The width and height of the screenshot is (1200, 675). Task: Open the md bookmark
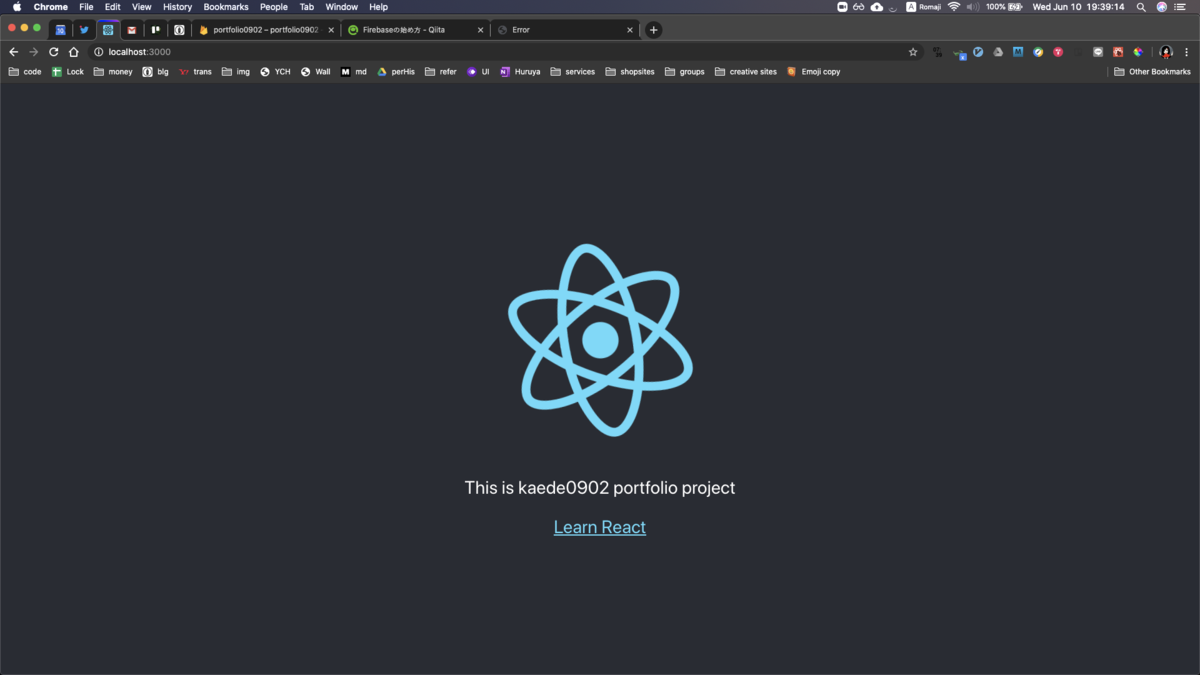pyautogui.click(x=354, y=72)
